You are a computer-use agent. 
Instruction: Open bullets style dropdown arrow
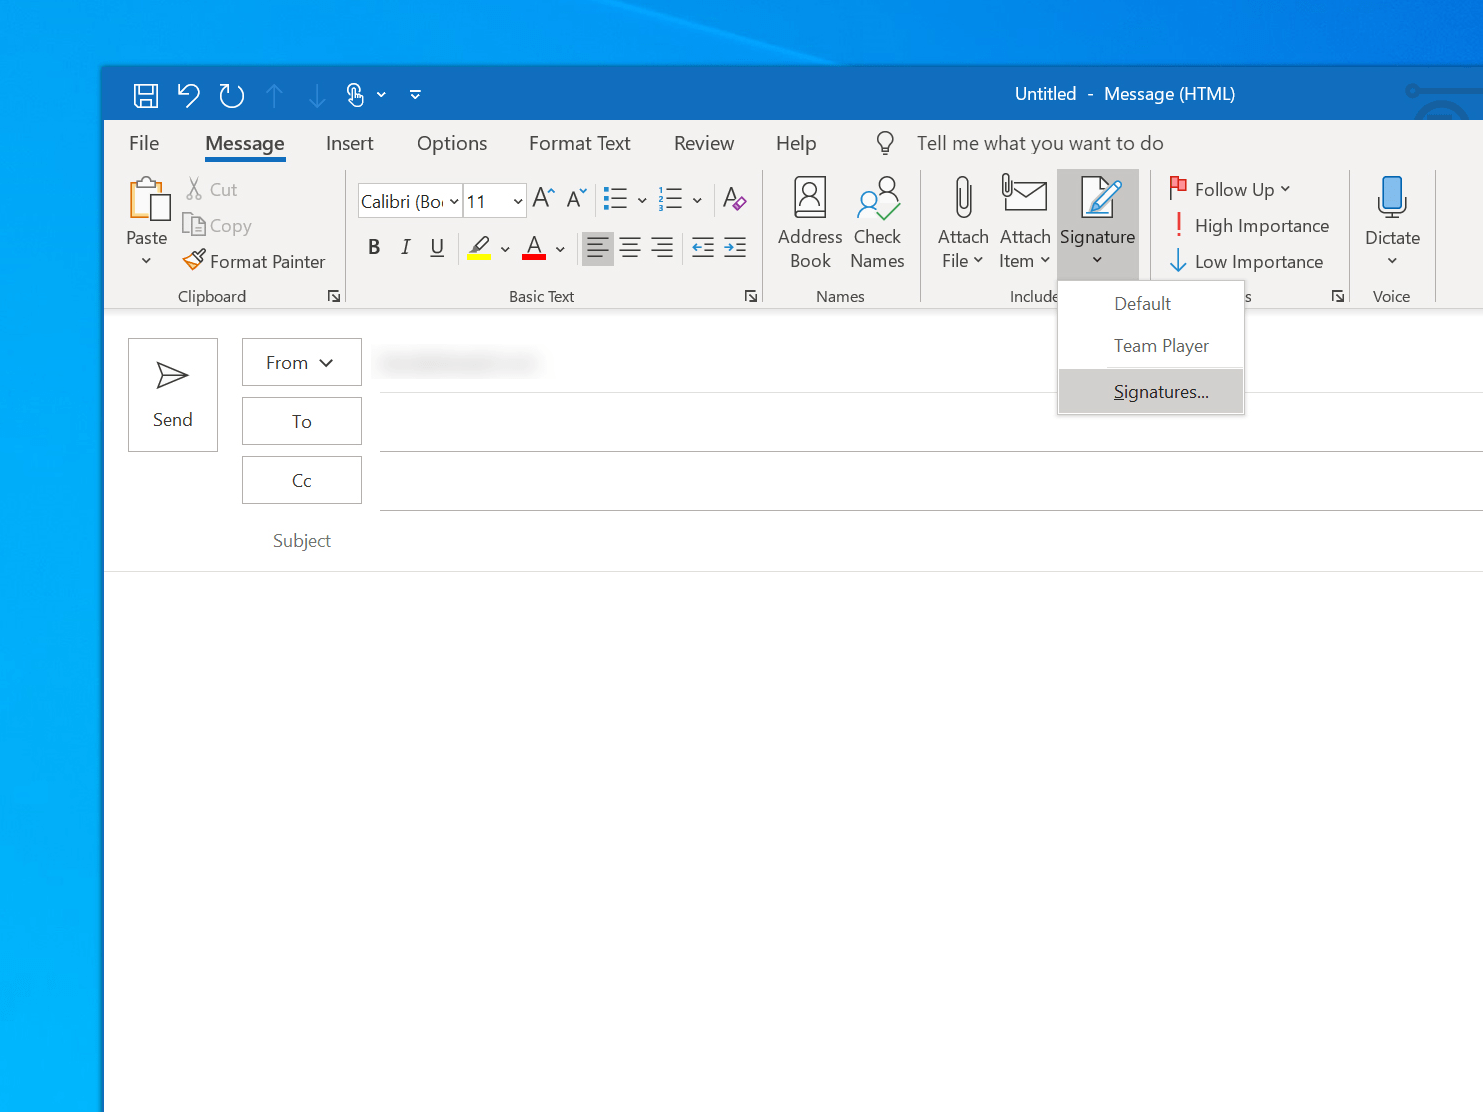tap(642, 200)
